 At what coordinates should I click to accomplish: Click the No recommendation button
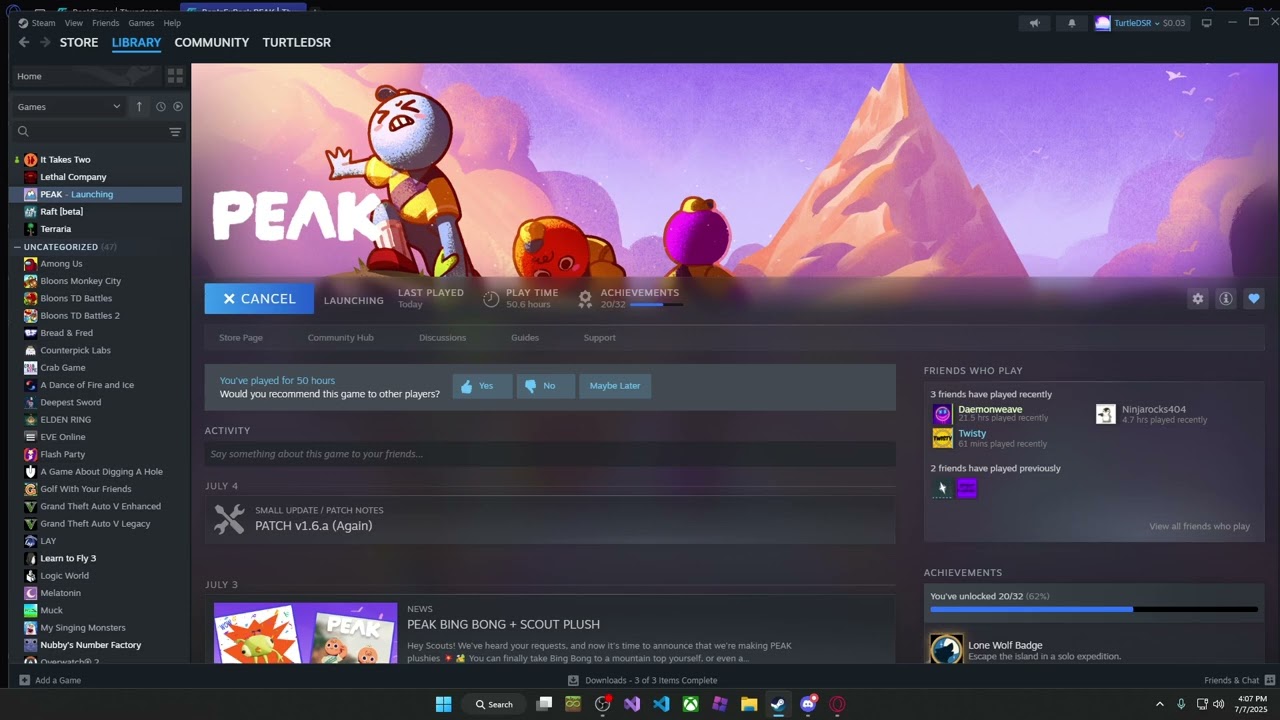coord(546,386)
